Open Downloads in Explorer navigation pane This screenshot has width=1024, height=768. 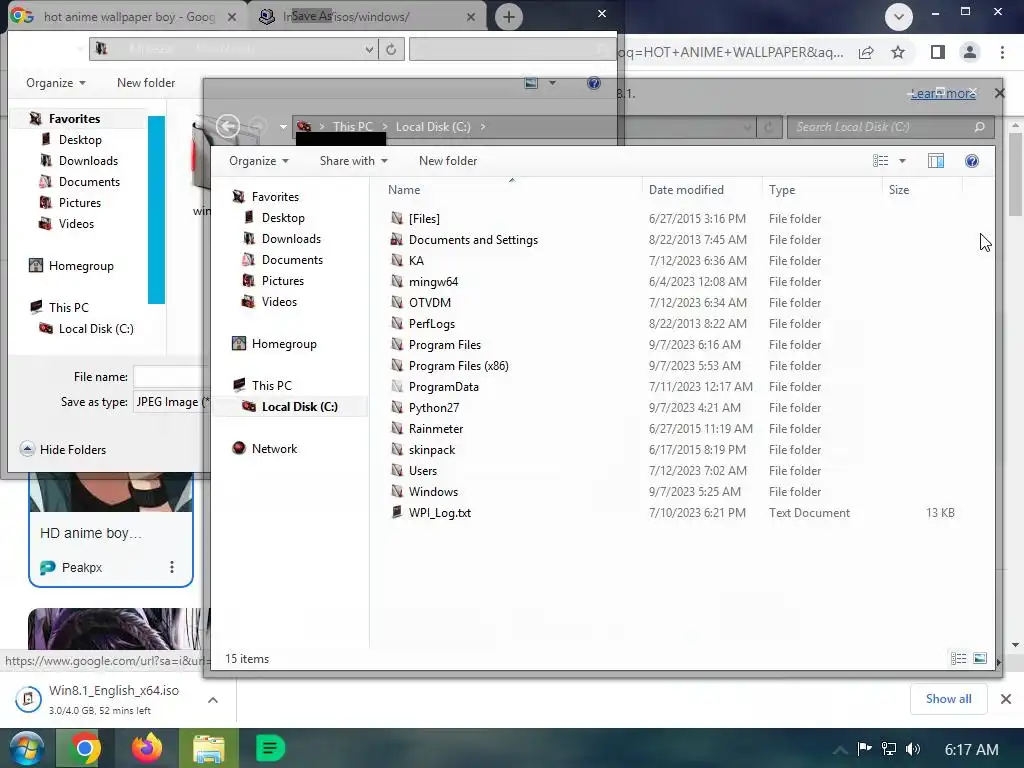pos(291,238)
